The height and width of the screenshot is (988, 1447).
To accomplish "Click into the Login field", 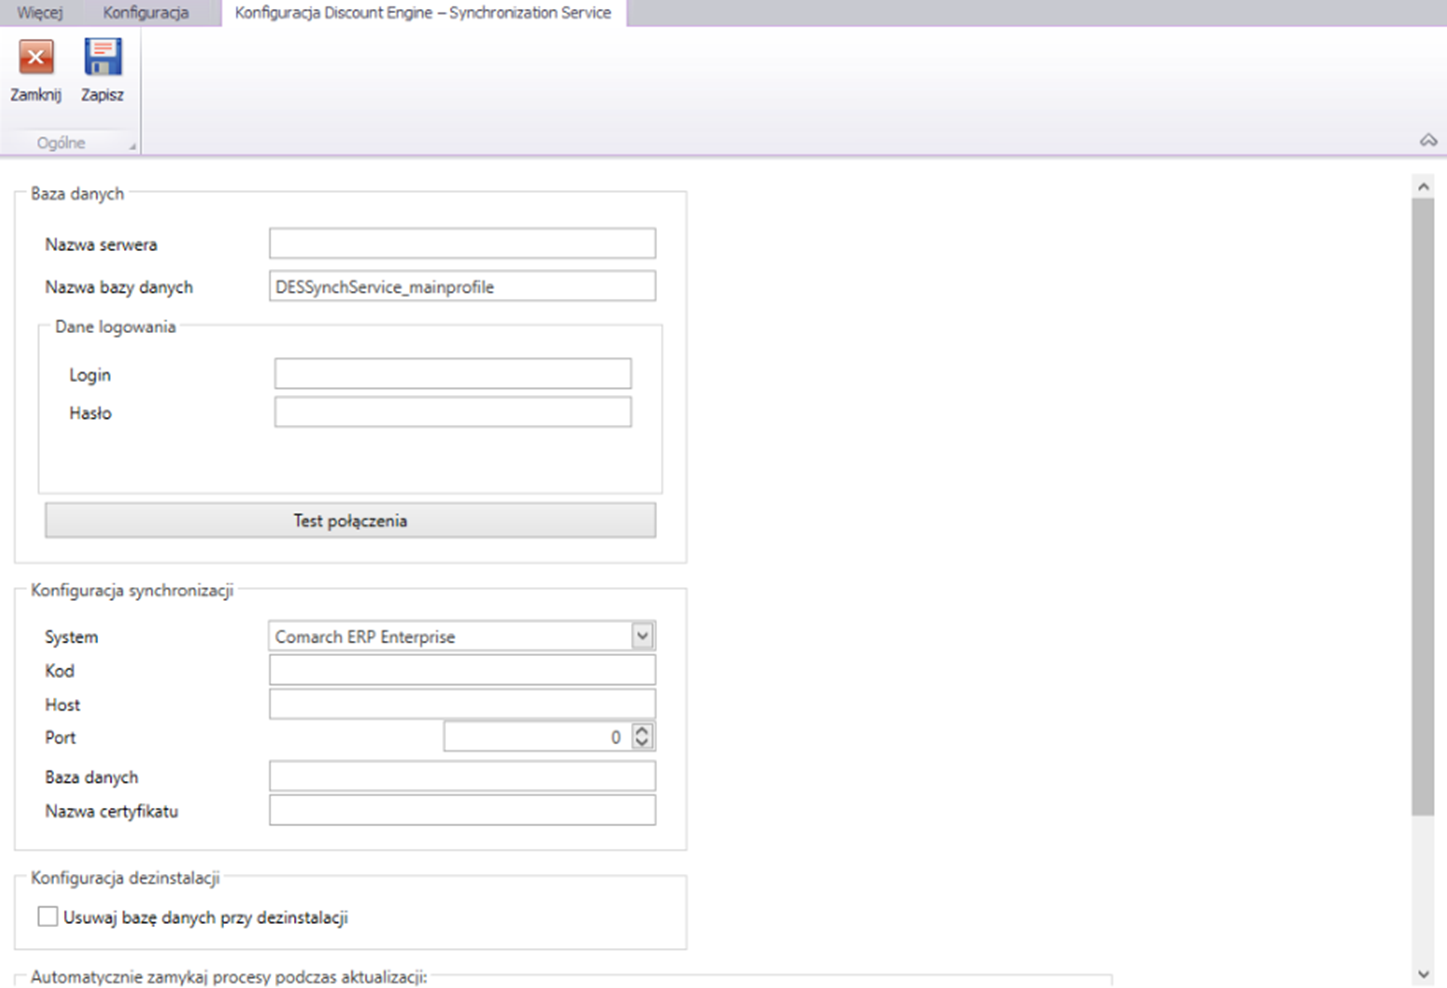I will click(453, 373).
